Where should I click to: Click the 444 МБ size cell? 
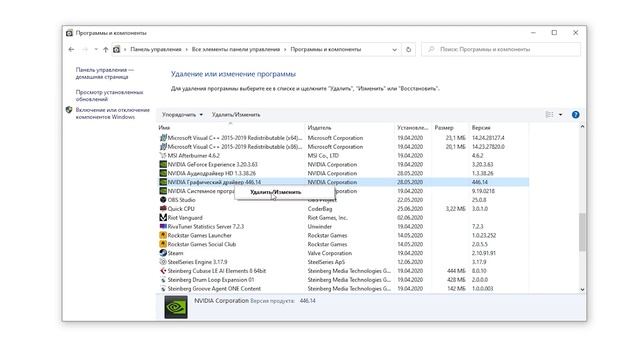pos(456,271)
